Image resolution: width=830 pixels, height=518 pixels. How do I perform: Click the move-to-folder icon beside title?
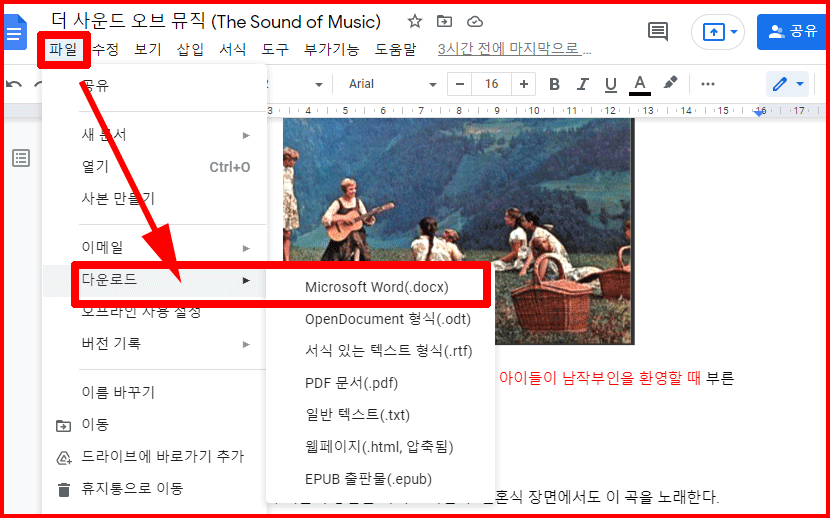point(444,21)
